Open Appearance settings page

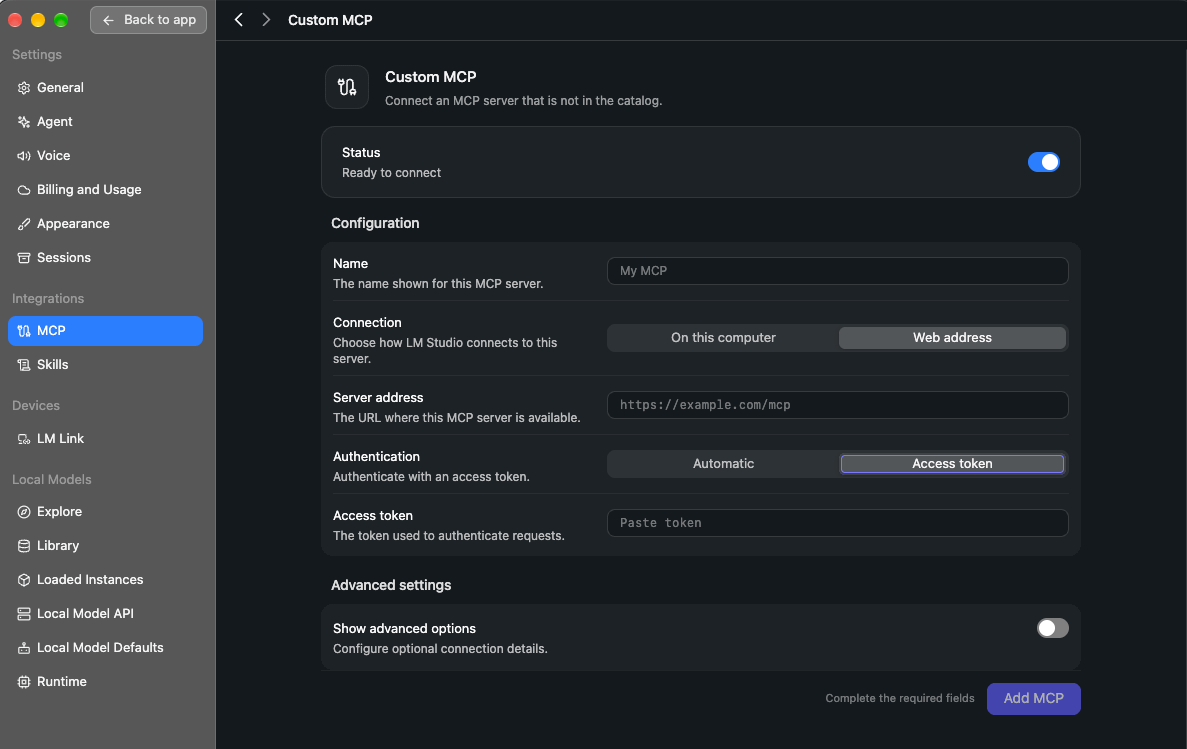point(105,224)
